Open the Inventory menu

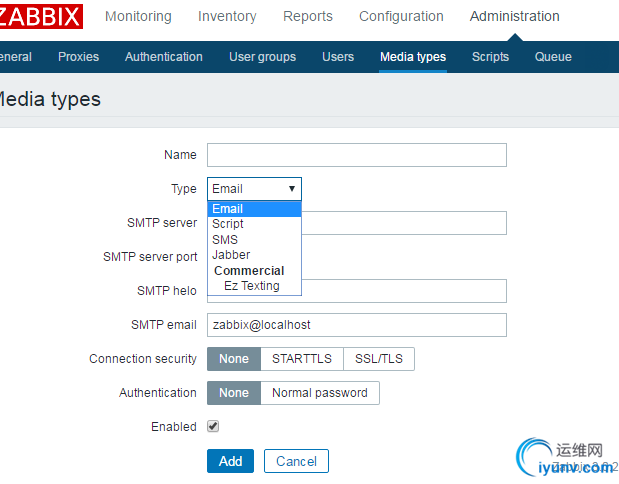pyautogui.click(x=227, y=16)
